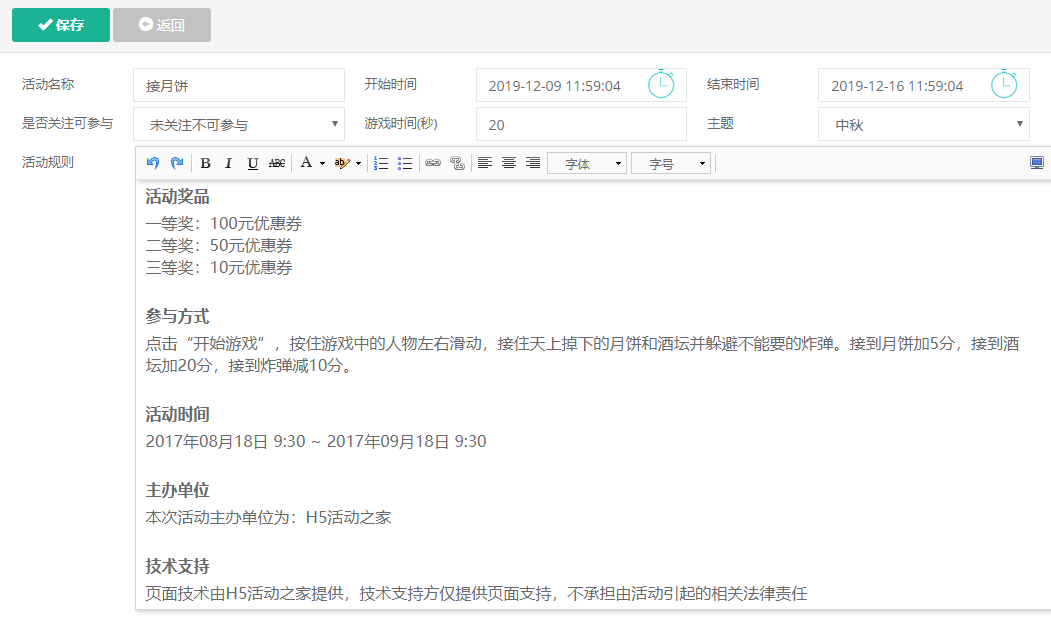Center-align the text
This screenshot has height=619, width=1051.
[x=509, y=163]
